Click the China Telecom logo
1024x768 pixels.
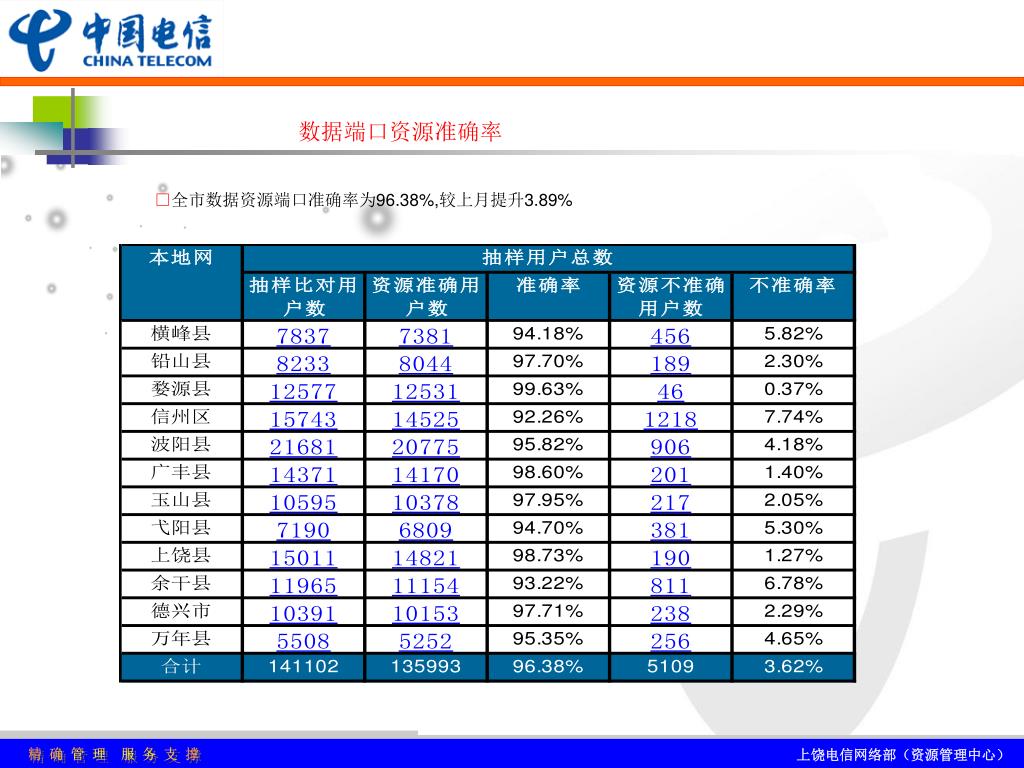tap(110, 40)
